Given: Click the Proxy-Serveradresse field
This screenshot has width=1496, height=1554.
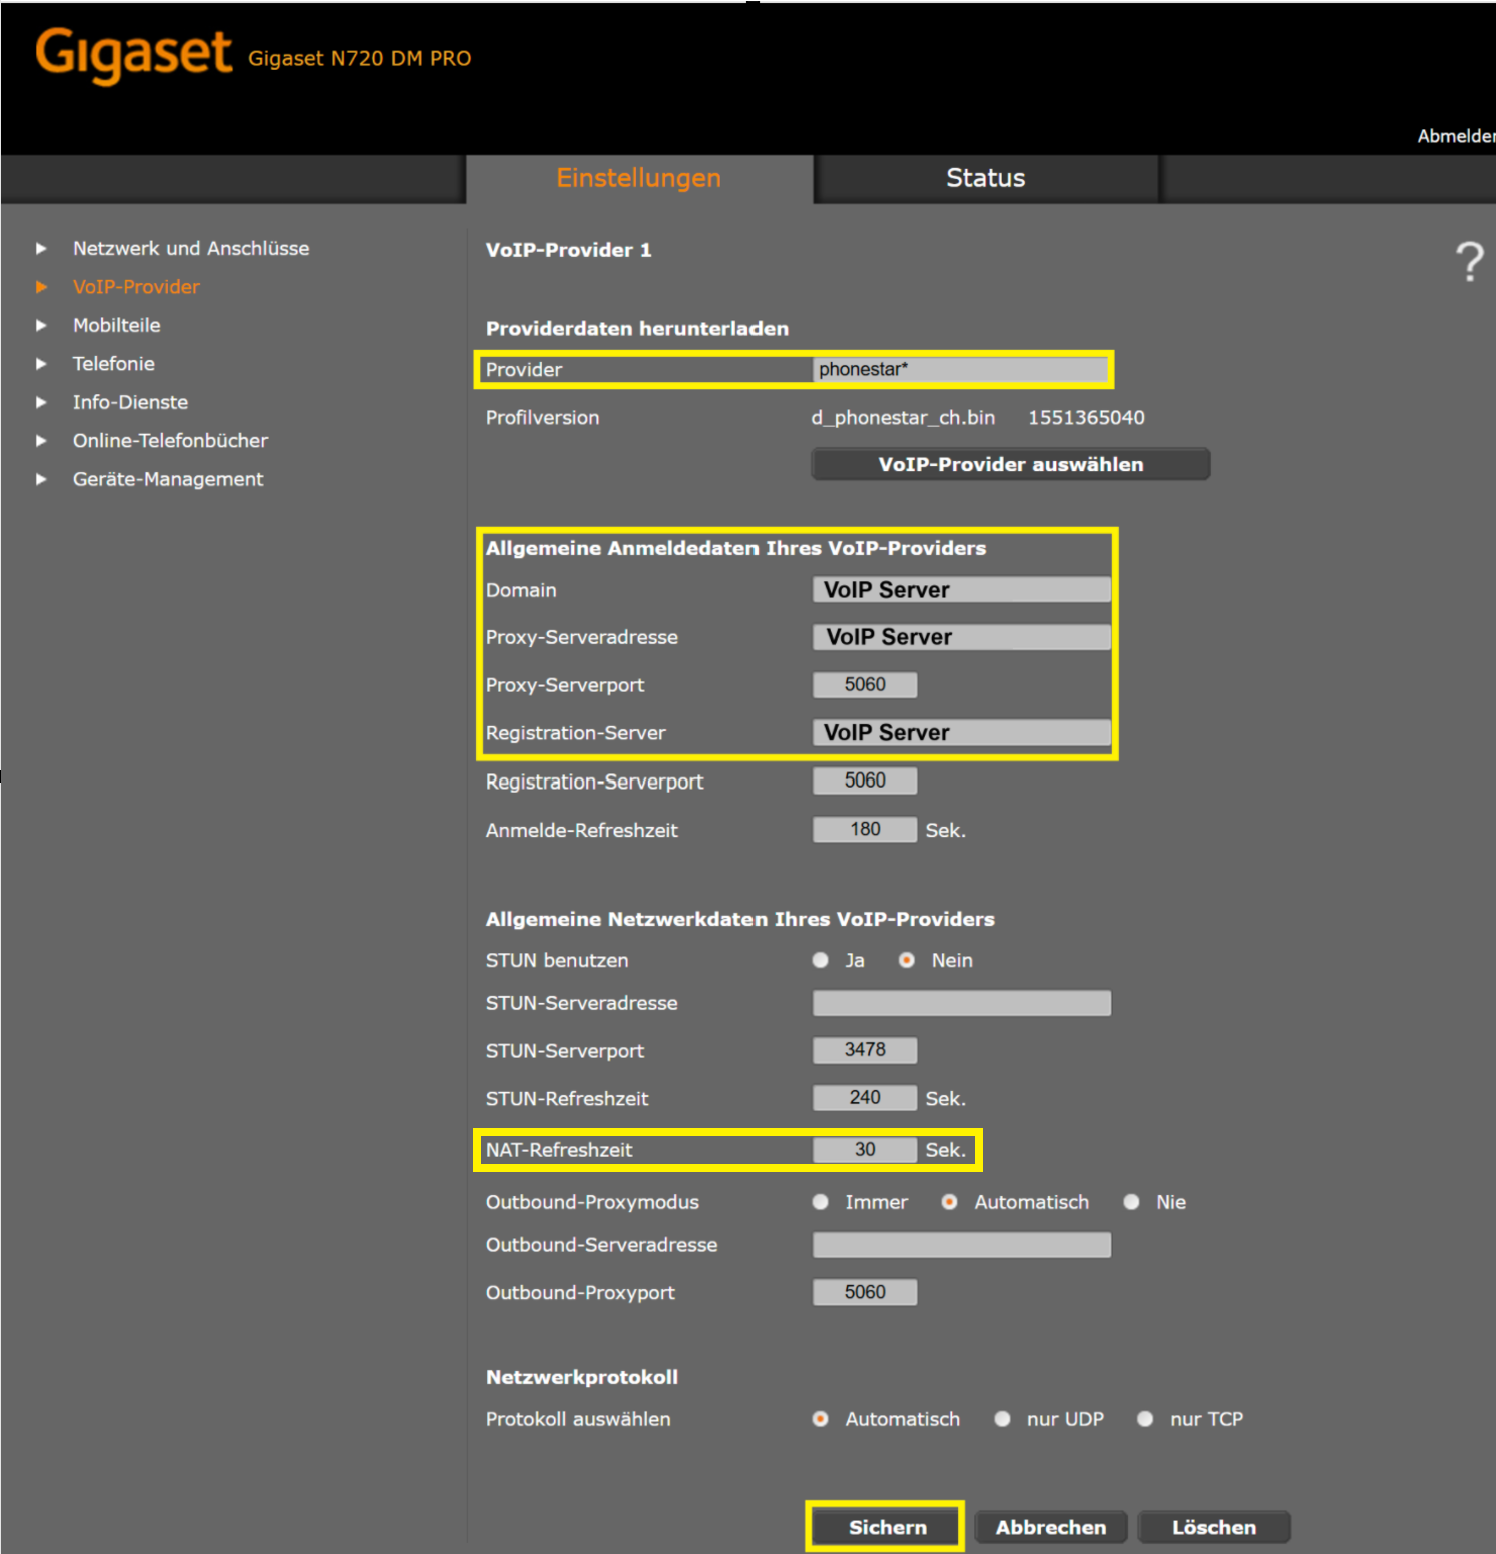Looking at the screenshot, I should (x=961, y=637).
